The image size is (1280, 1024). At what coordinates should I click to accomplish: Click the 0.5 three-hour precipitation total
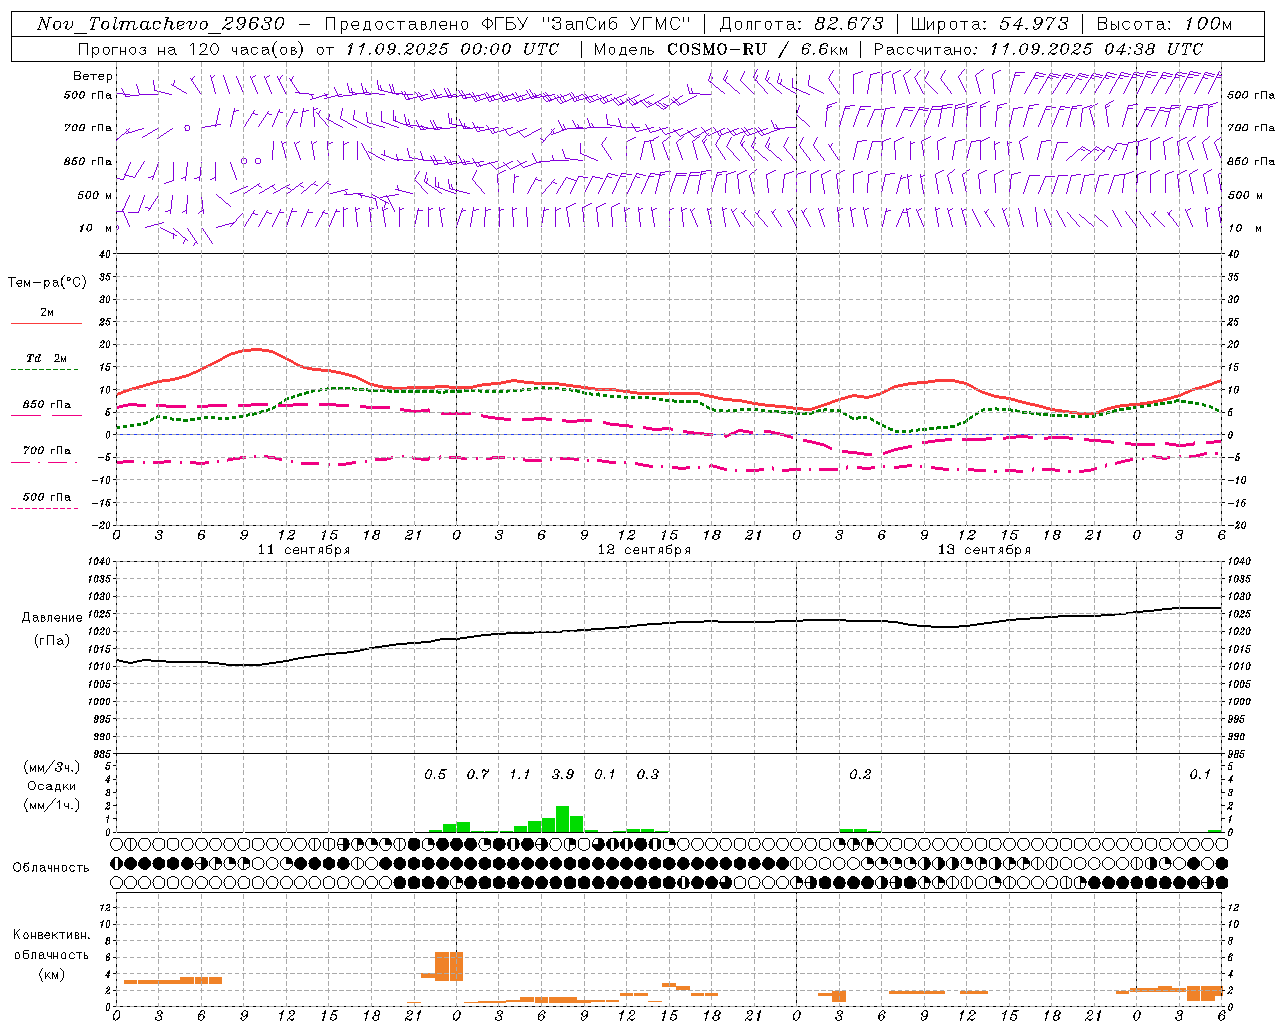pos(435,774)
